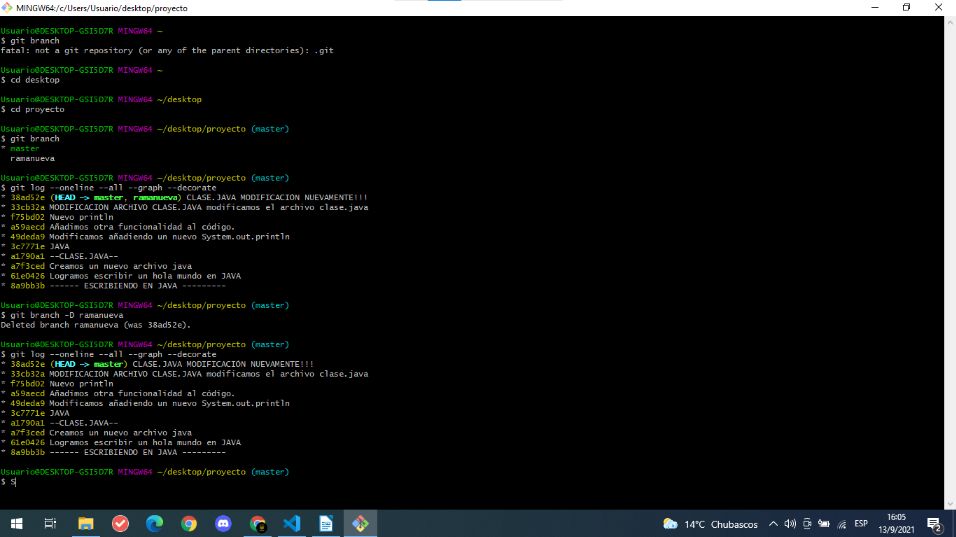Click the terminal scrollbar down arrow
The width and height of the screenshot is (956, 537).
pyautogui.click(x=950, y=503)
